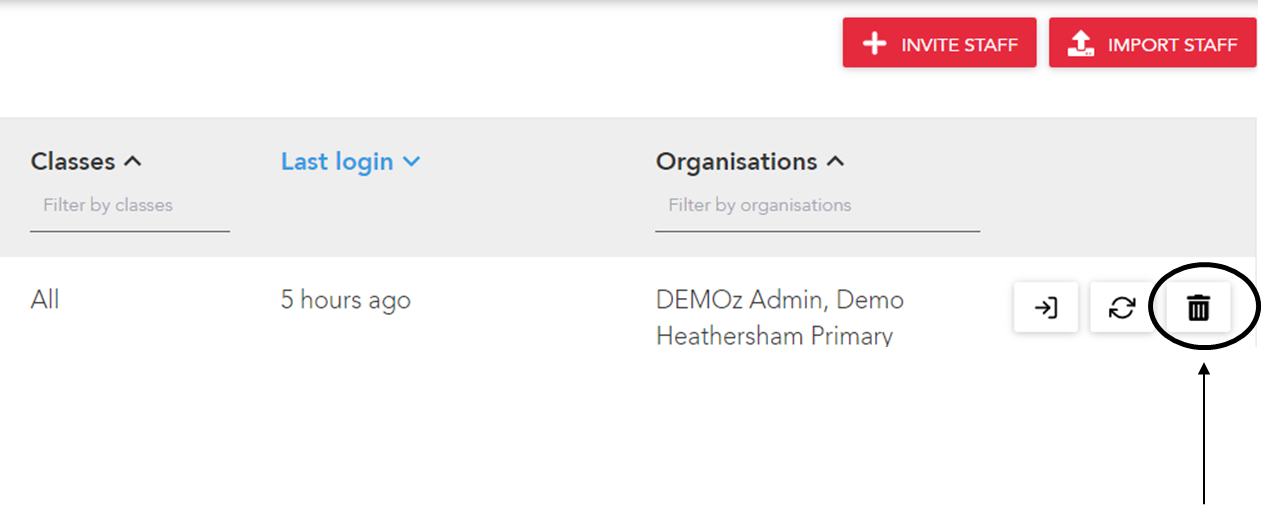Log in as staff via arrow-door icon
Viewport: 1261px width, 505px height.
pos(1046,308)
